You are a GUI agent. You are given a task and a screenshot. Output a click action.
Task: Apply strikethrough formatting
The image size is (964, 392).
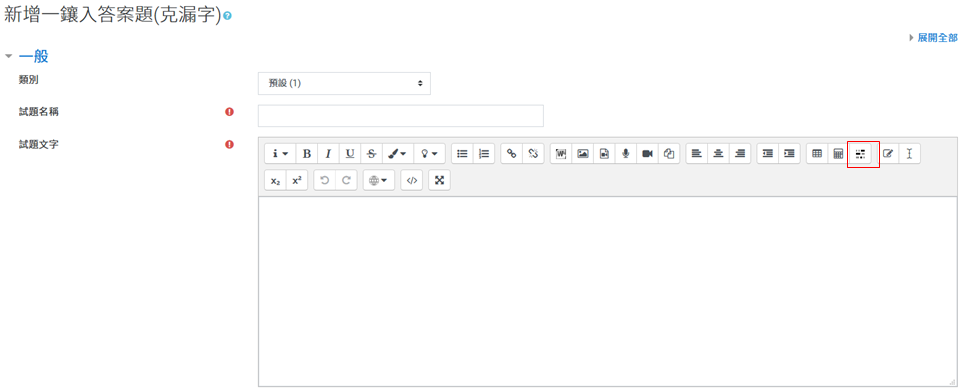pos(371,154)
